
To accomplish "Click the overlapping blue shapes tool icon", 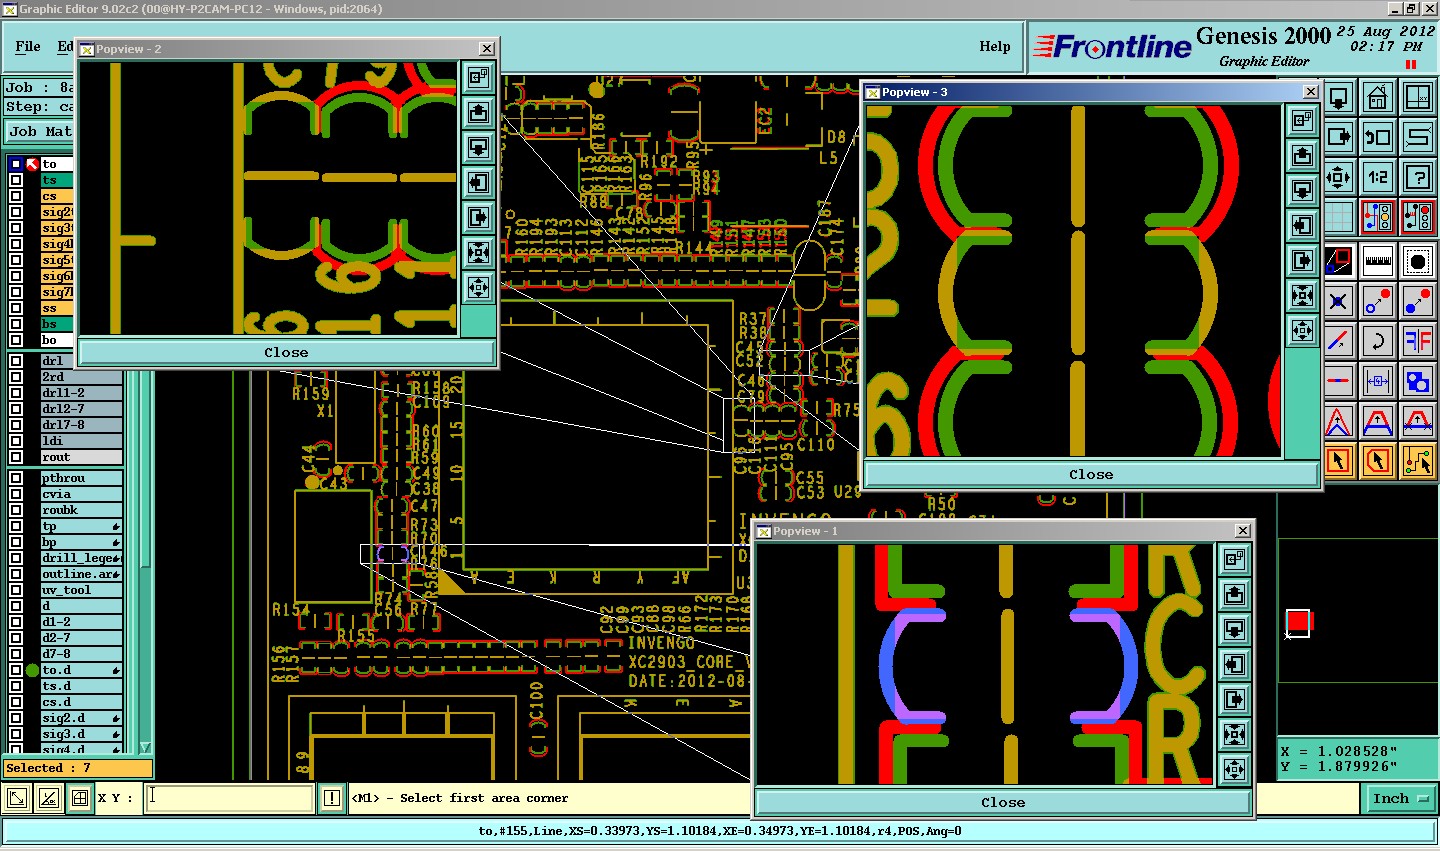I will (x=1418, y=381).
